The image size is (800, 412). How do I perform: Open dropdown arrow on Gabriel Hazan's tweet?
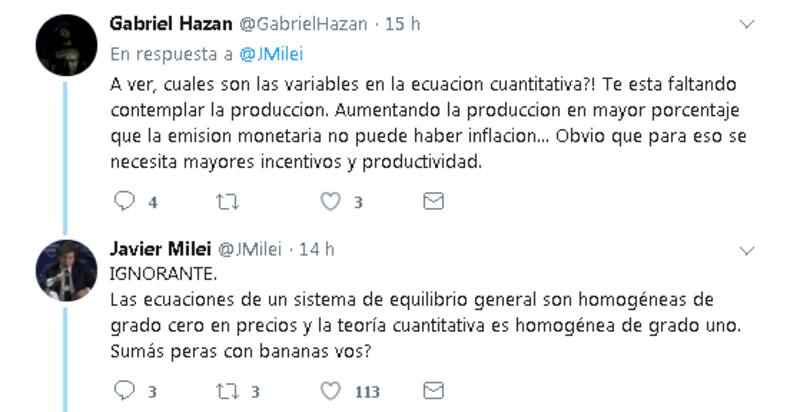click(x=746, y=22)
